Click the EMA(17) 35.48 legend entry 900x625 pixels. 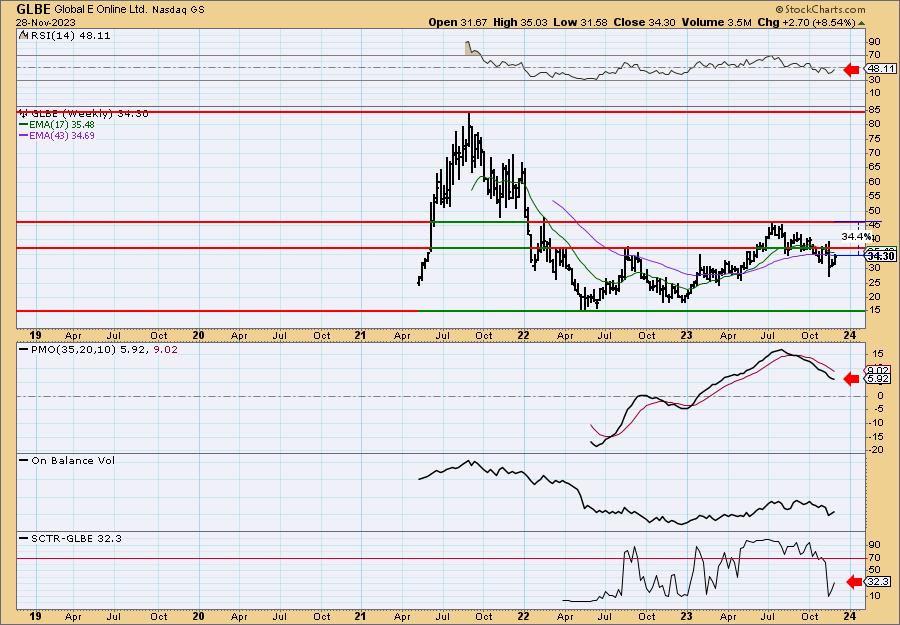pos(62,125)
